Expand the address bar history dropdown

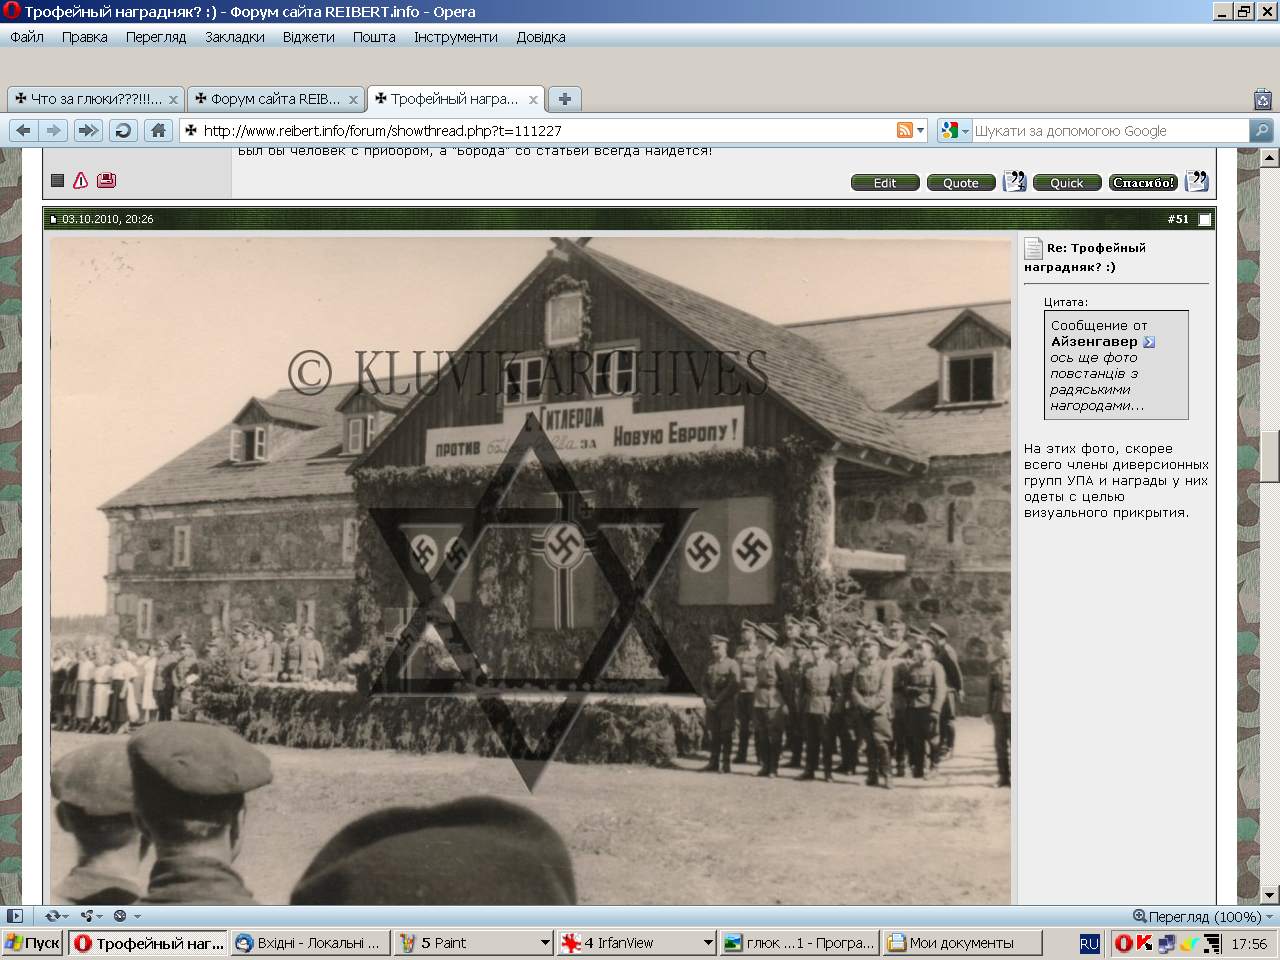(921, 130)
